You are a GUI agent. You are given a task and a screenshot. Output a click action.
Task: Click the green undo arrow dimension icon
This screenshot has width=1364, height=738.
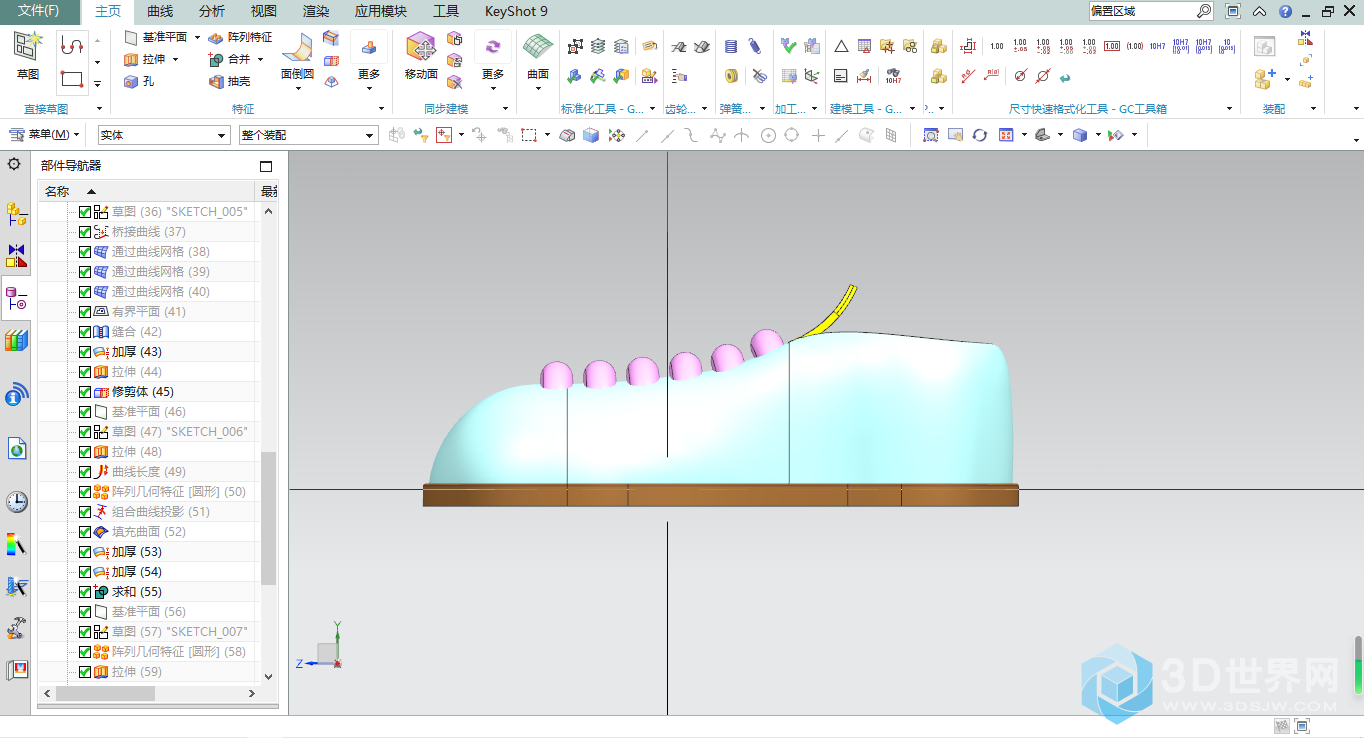click(x=1066, y=77)
